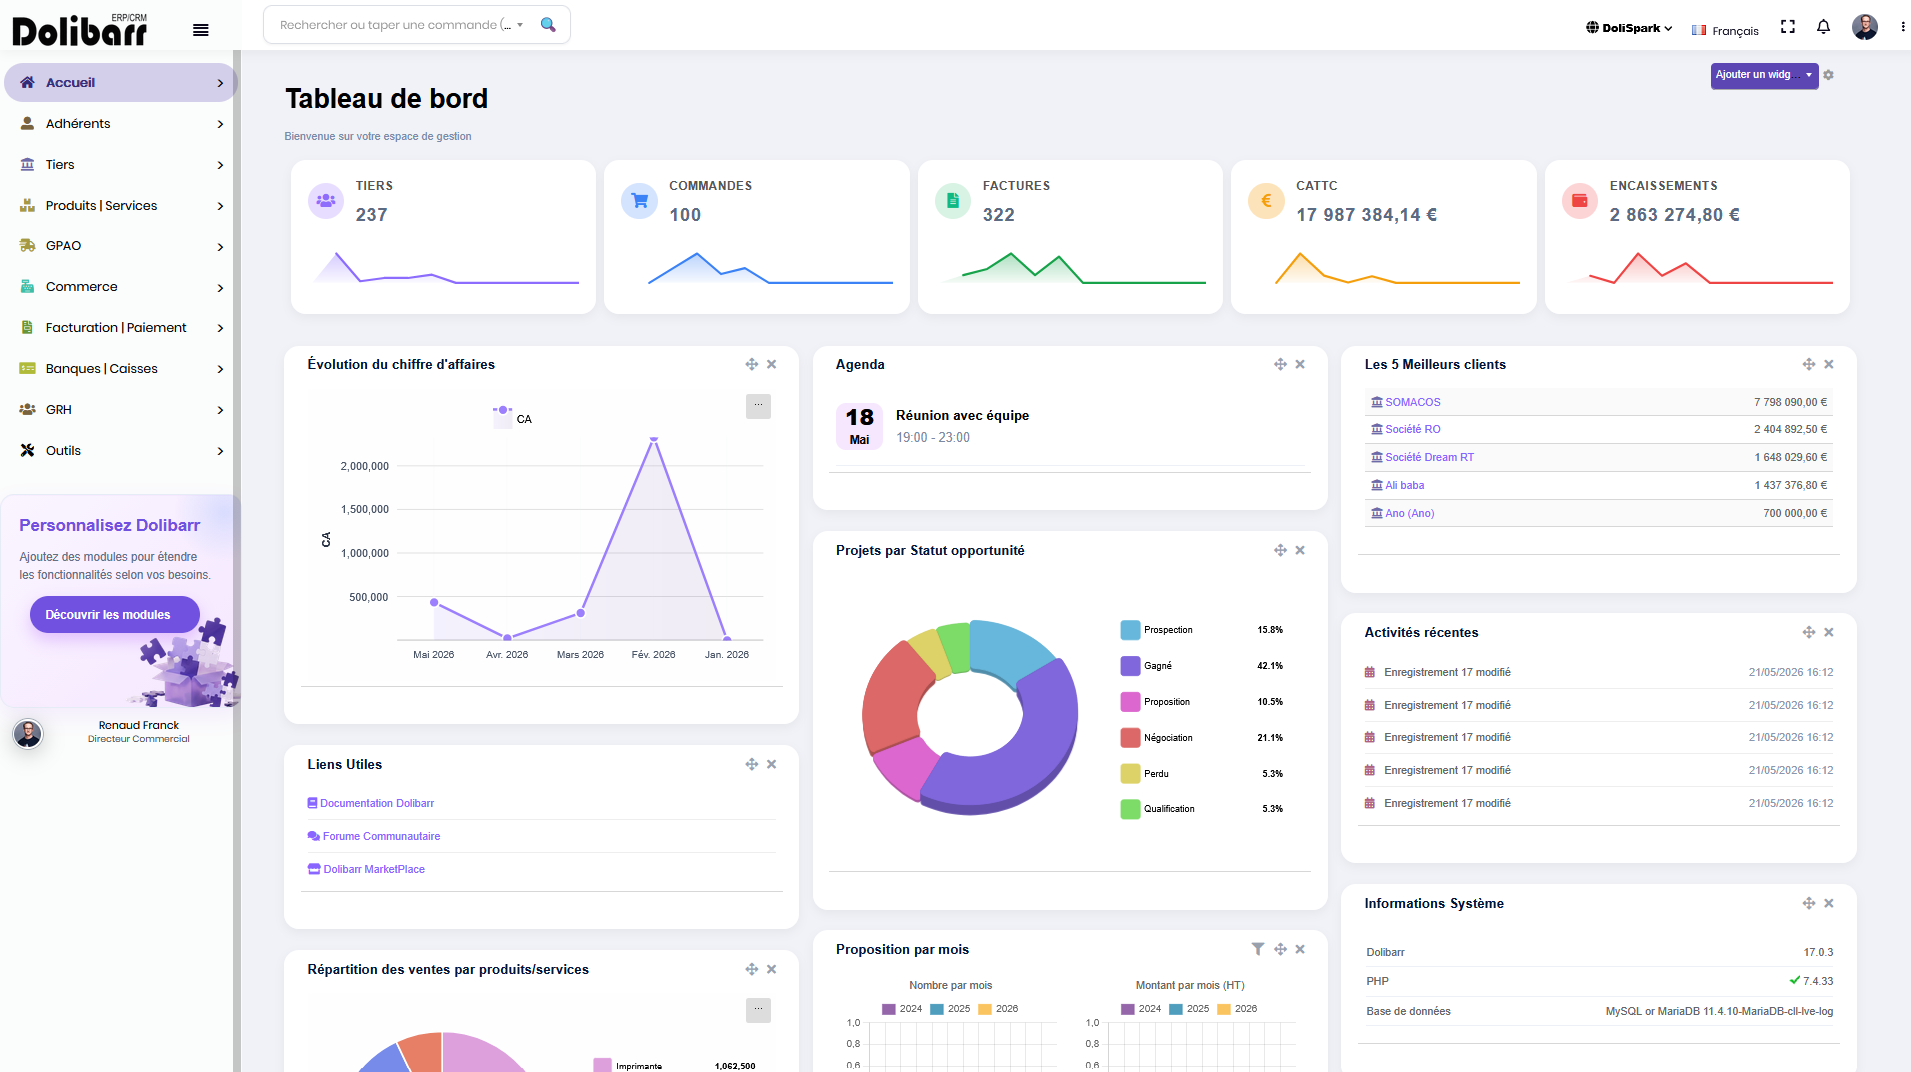The image size is (1911, 1072).
Task: Expand the Tiers menu chevron
Action: pos(220,165)
